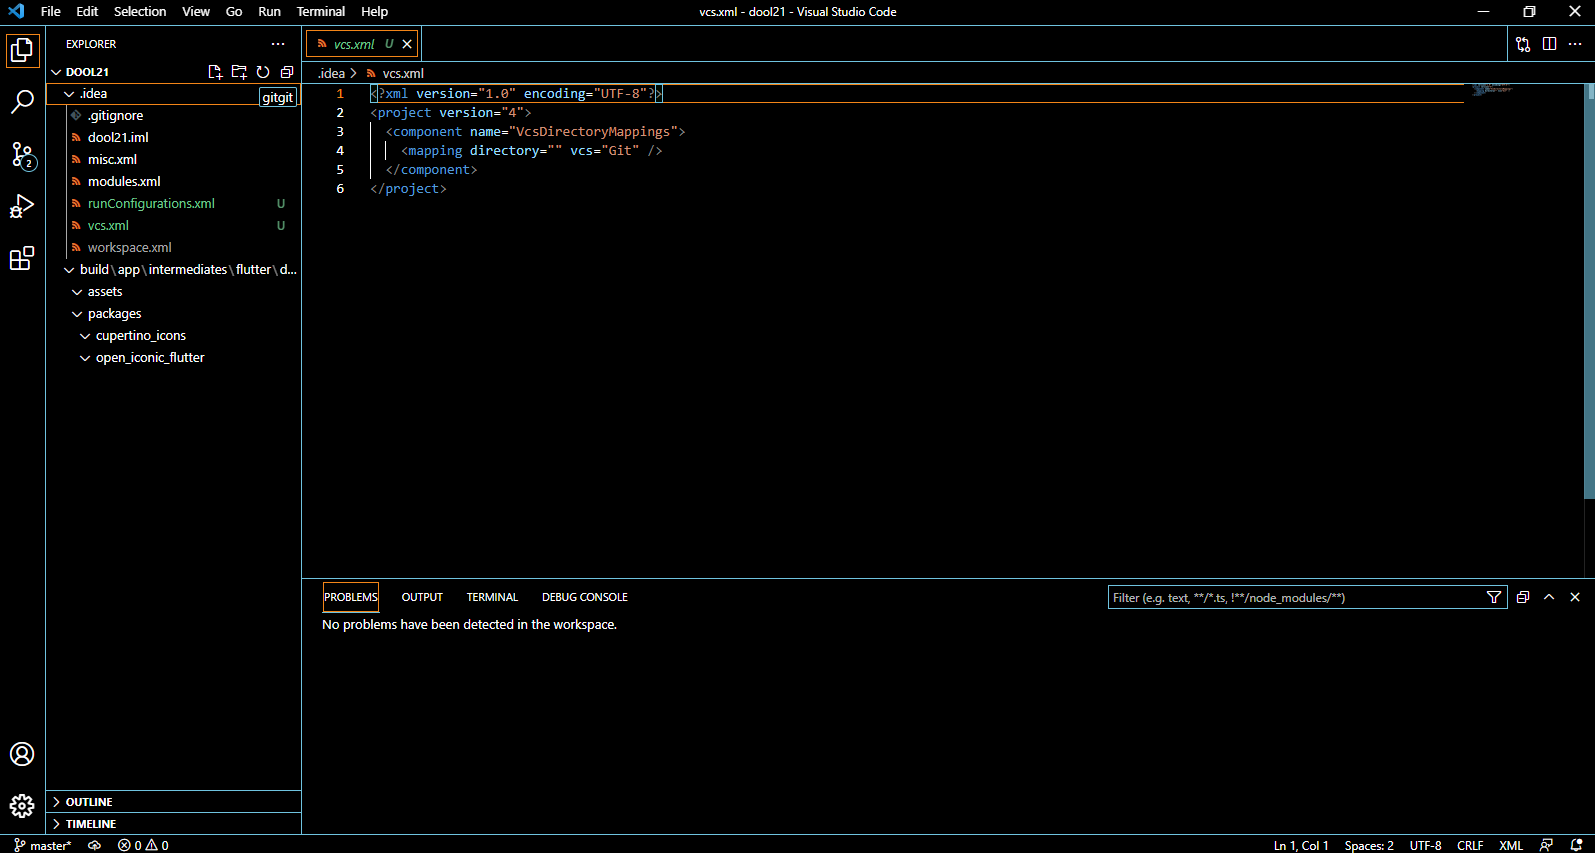Open the Source Control view
This screenshot has width=1595, height=853.
(x=22, y=154)
